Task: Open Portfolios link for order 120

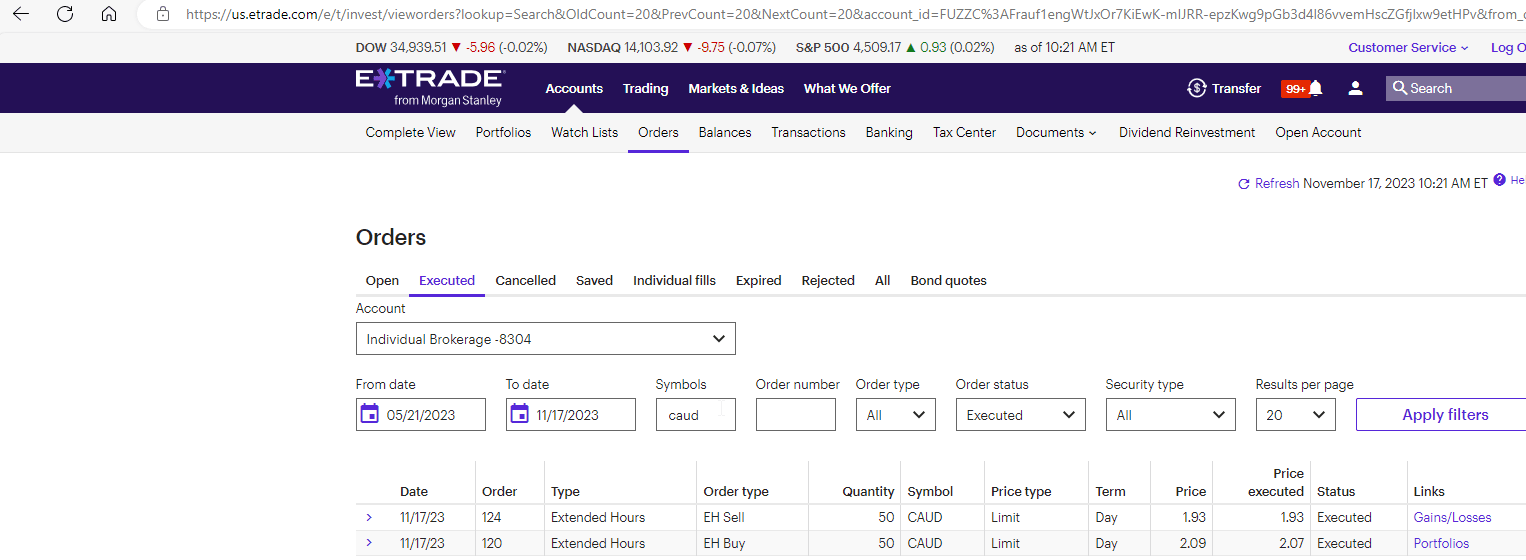Action: 1441,543
